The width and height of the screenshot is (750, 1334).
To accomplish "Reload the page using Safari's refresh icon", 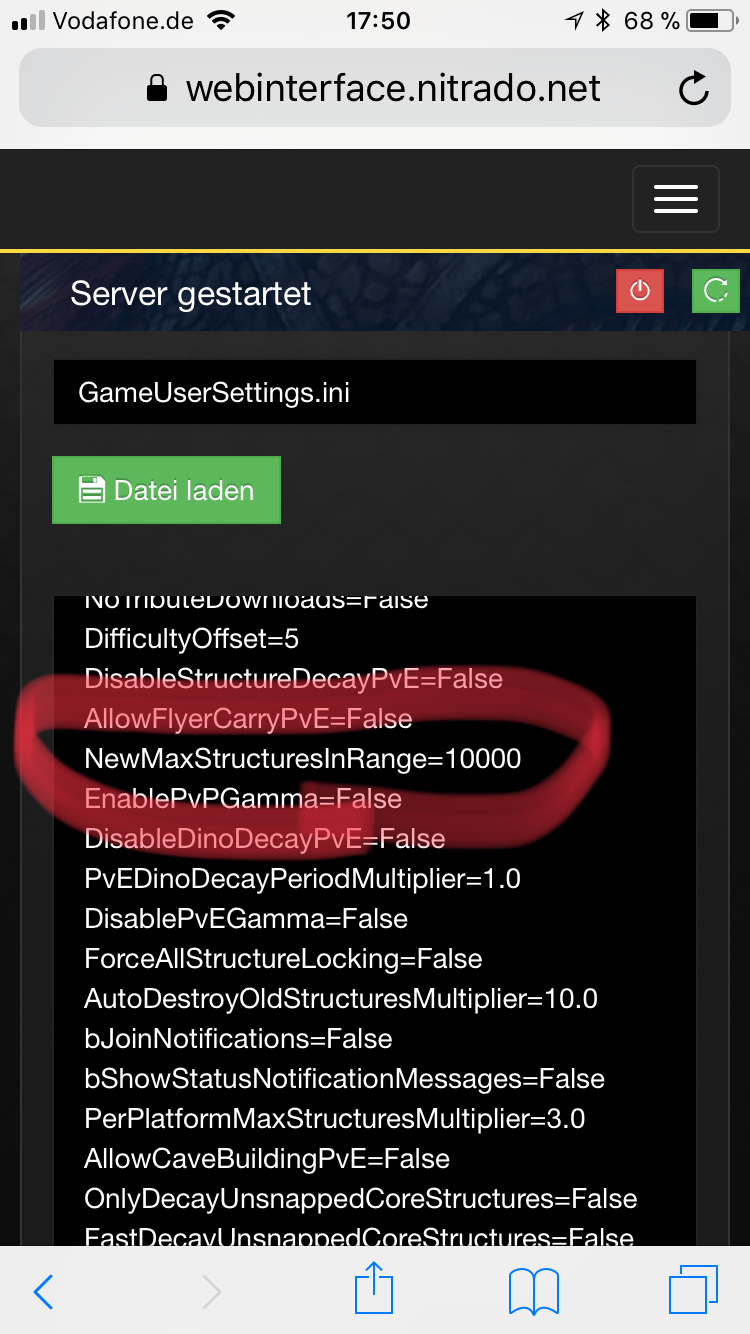I will [x=693, y=90].
